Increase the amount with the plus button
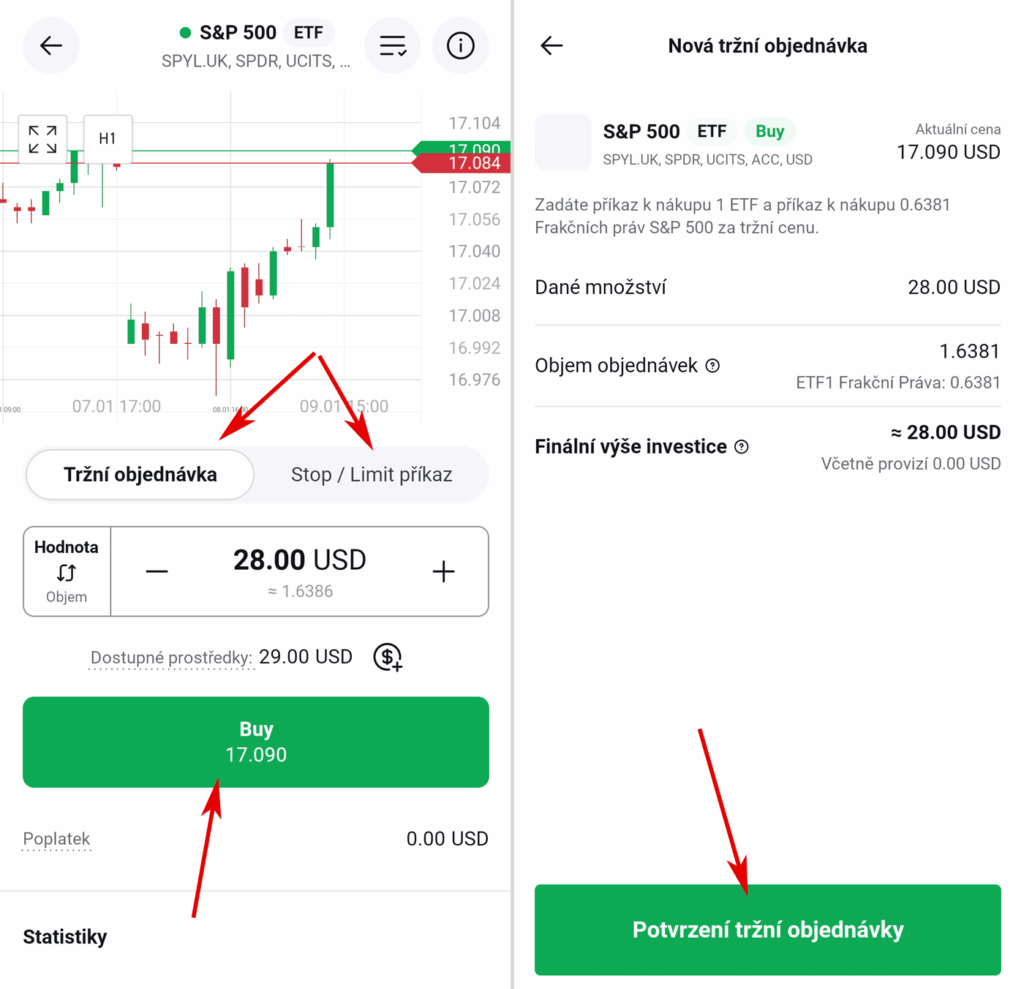 click(x=443, y=571)
